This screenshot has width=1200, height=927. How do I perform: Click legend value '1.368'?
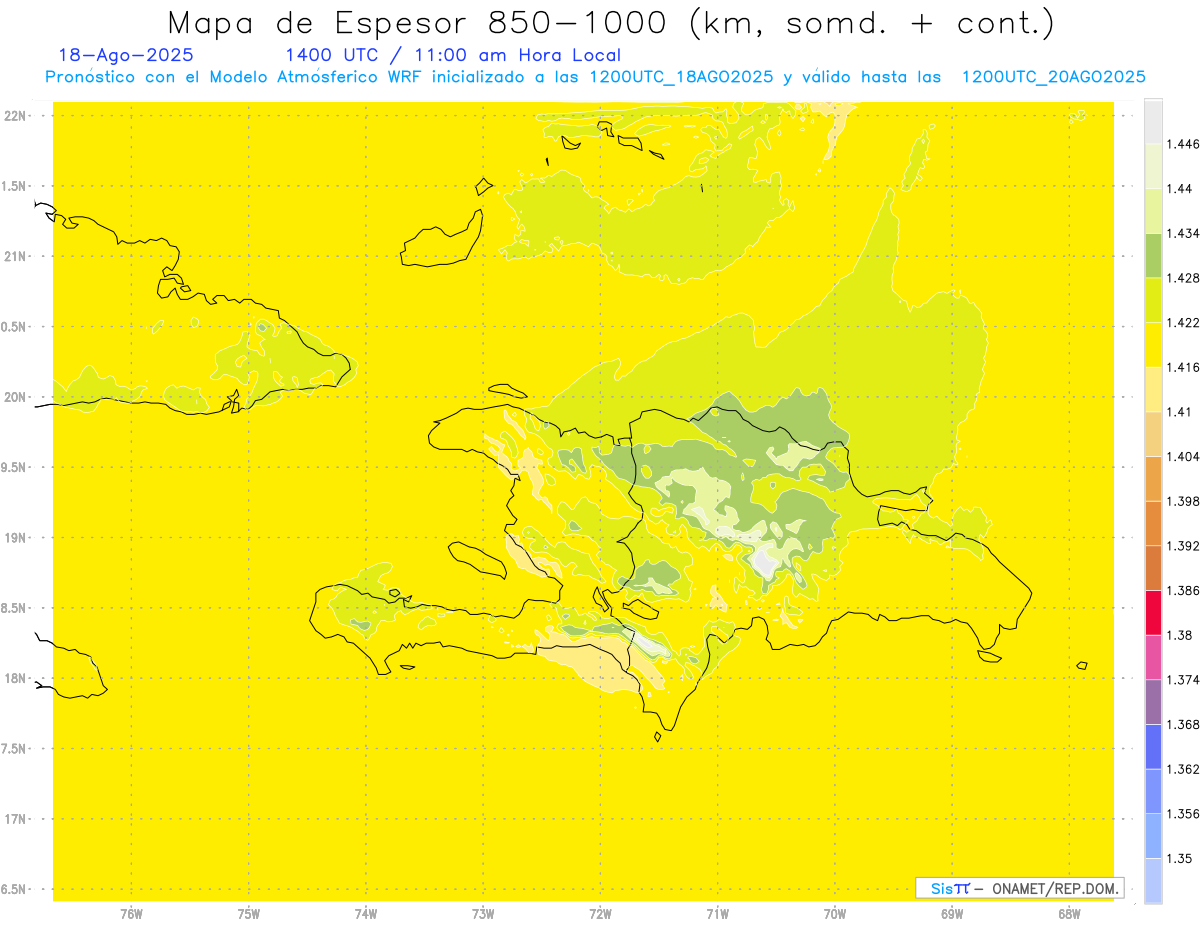pyautogui.click(x=1183, y=724)
